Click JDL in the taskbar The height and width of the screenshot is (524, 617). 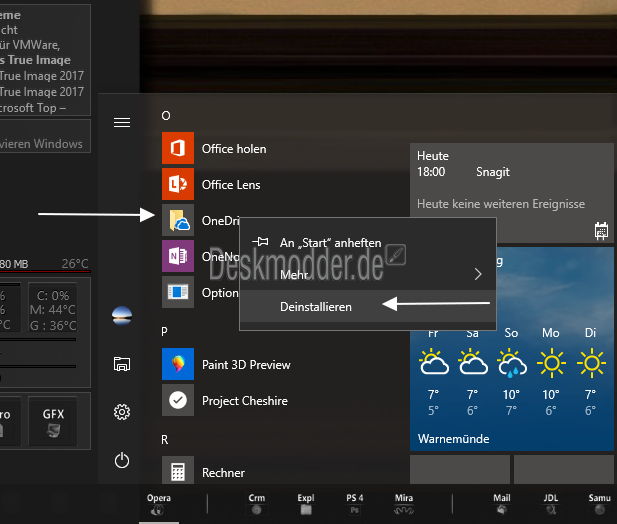pos(550,504)
